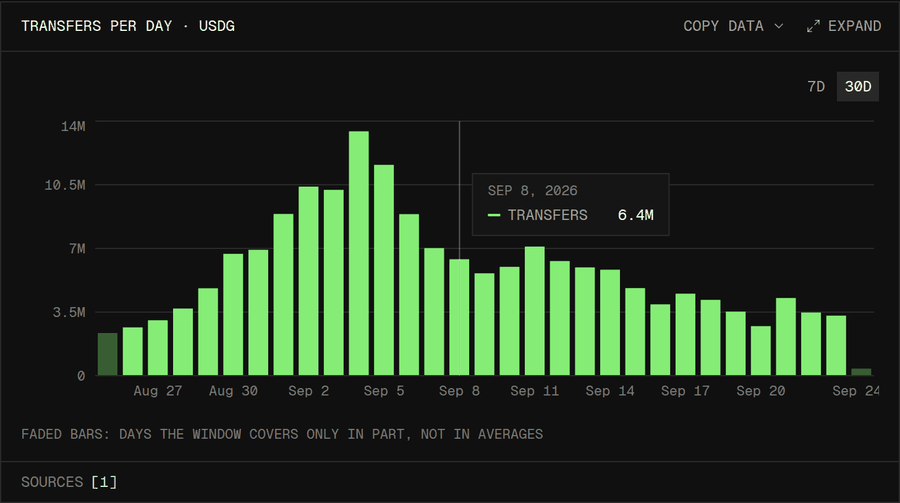Expand the chart to full view

pyautogui.click(x=844, y=26)
